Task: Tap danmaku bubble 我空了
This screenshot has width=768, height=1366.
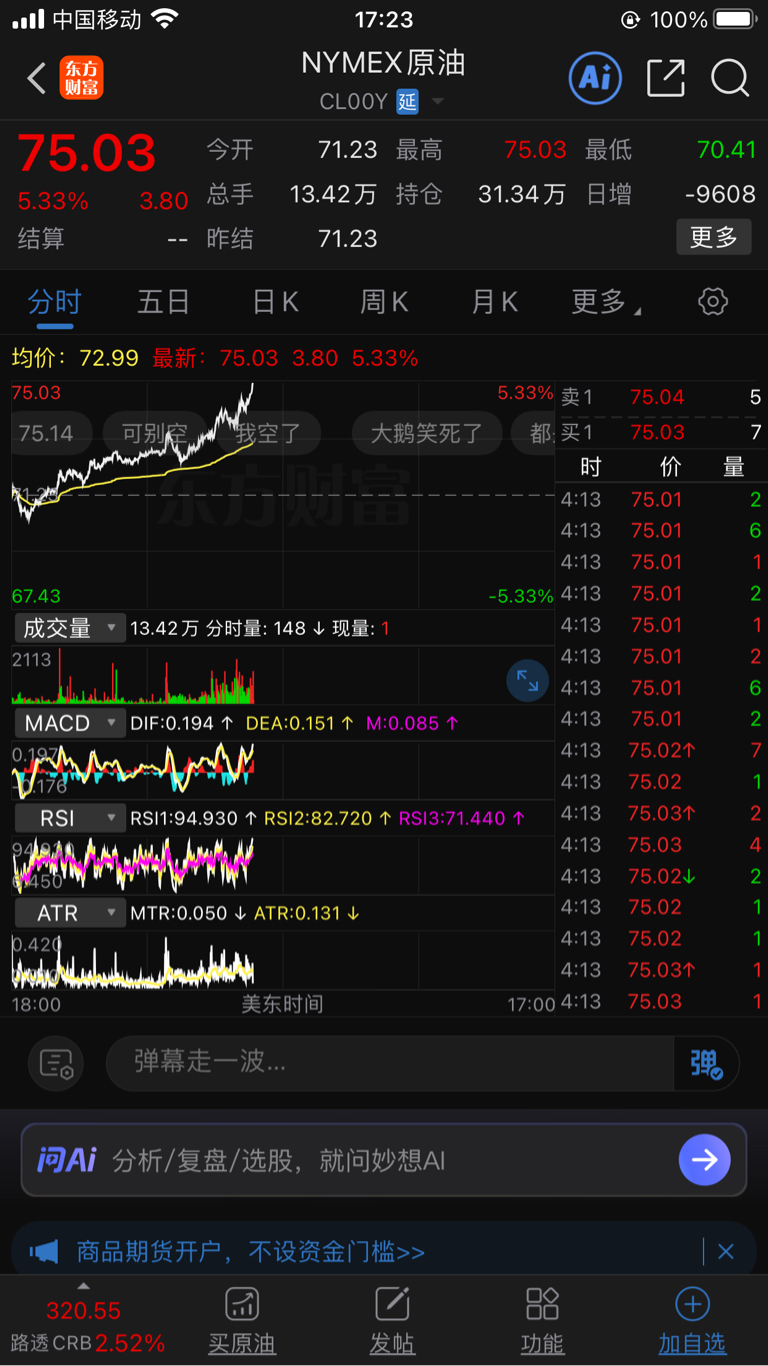Action: (268, 433)
